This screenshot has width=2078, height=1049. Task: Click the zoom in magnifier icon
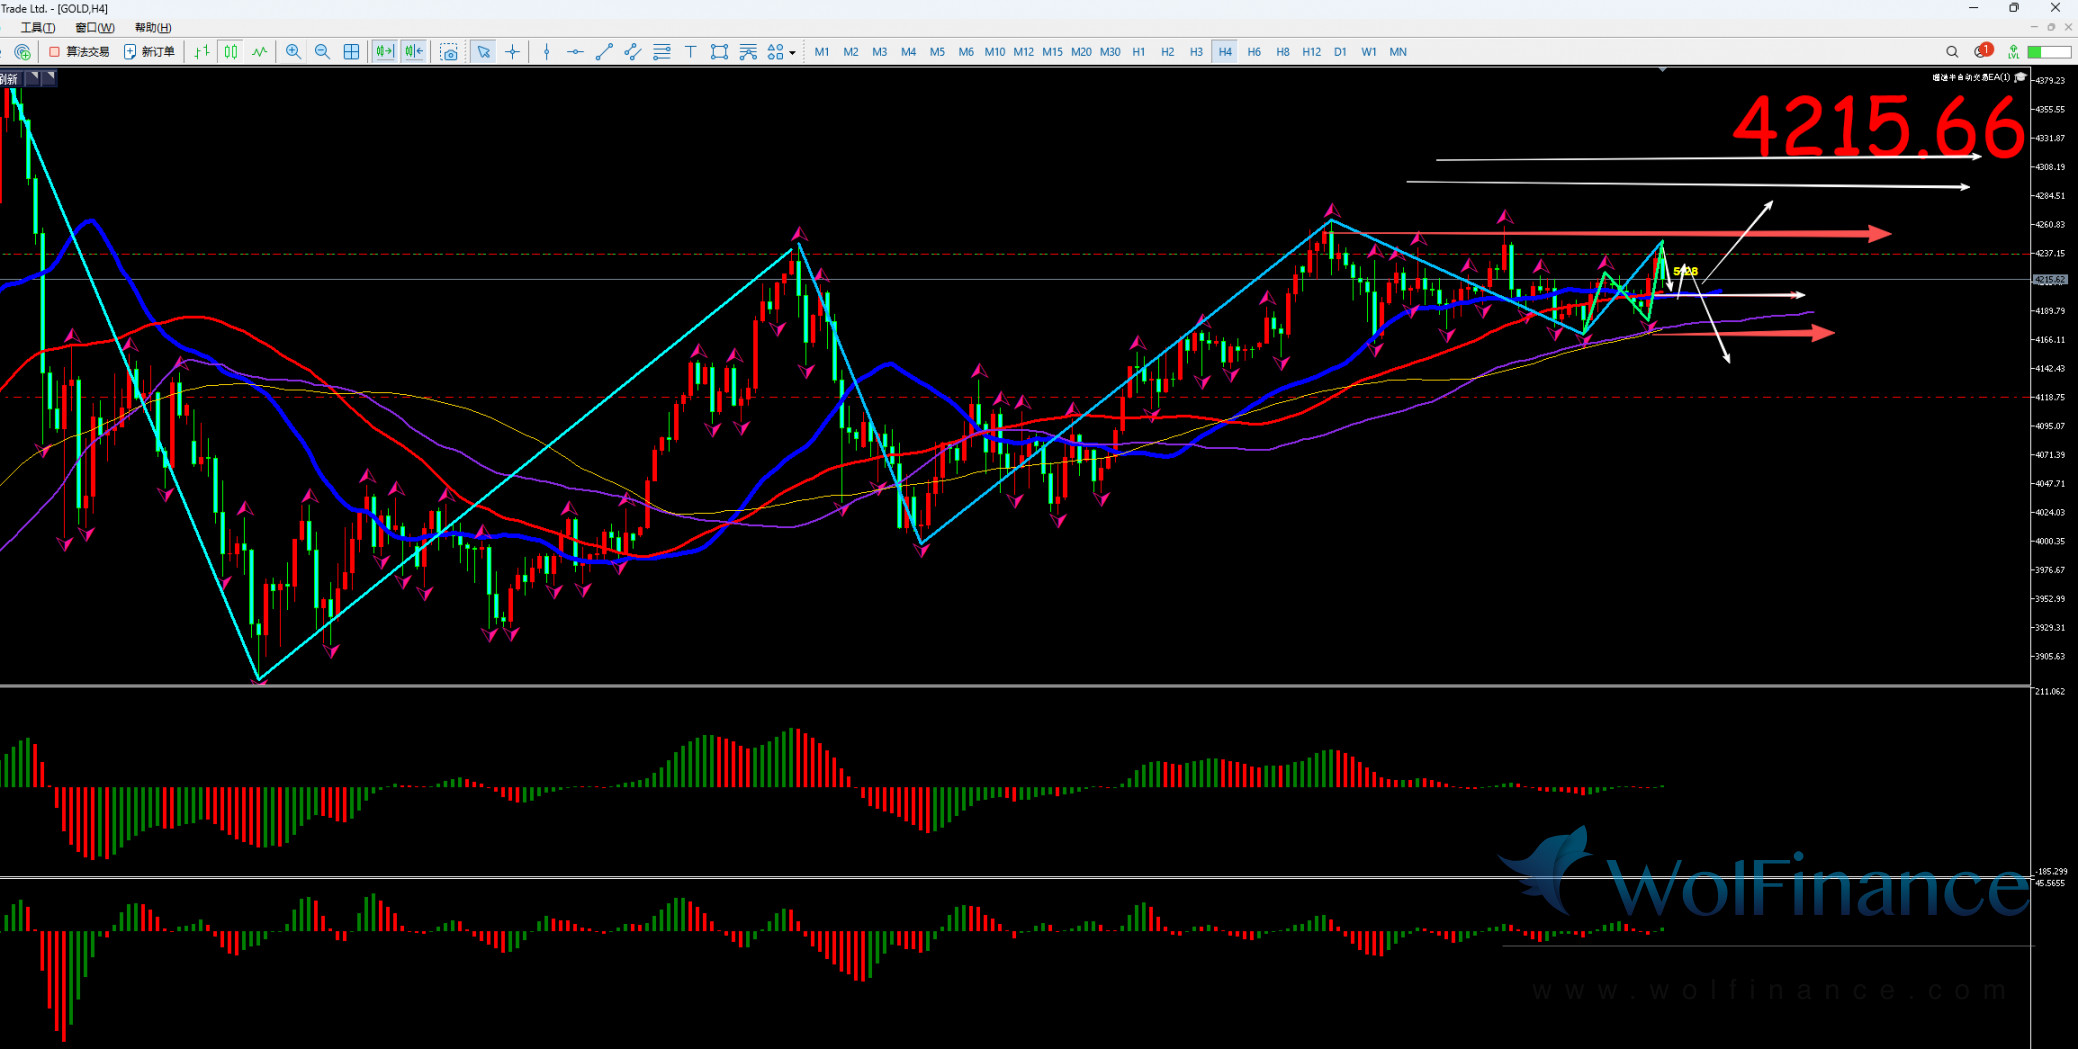tap(293, 52)
